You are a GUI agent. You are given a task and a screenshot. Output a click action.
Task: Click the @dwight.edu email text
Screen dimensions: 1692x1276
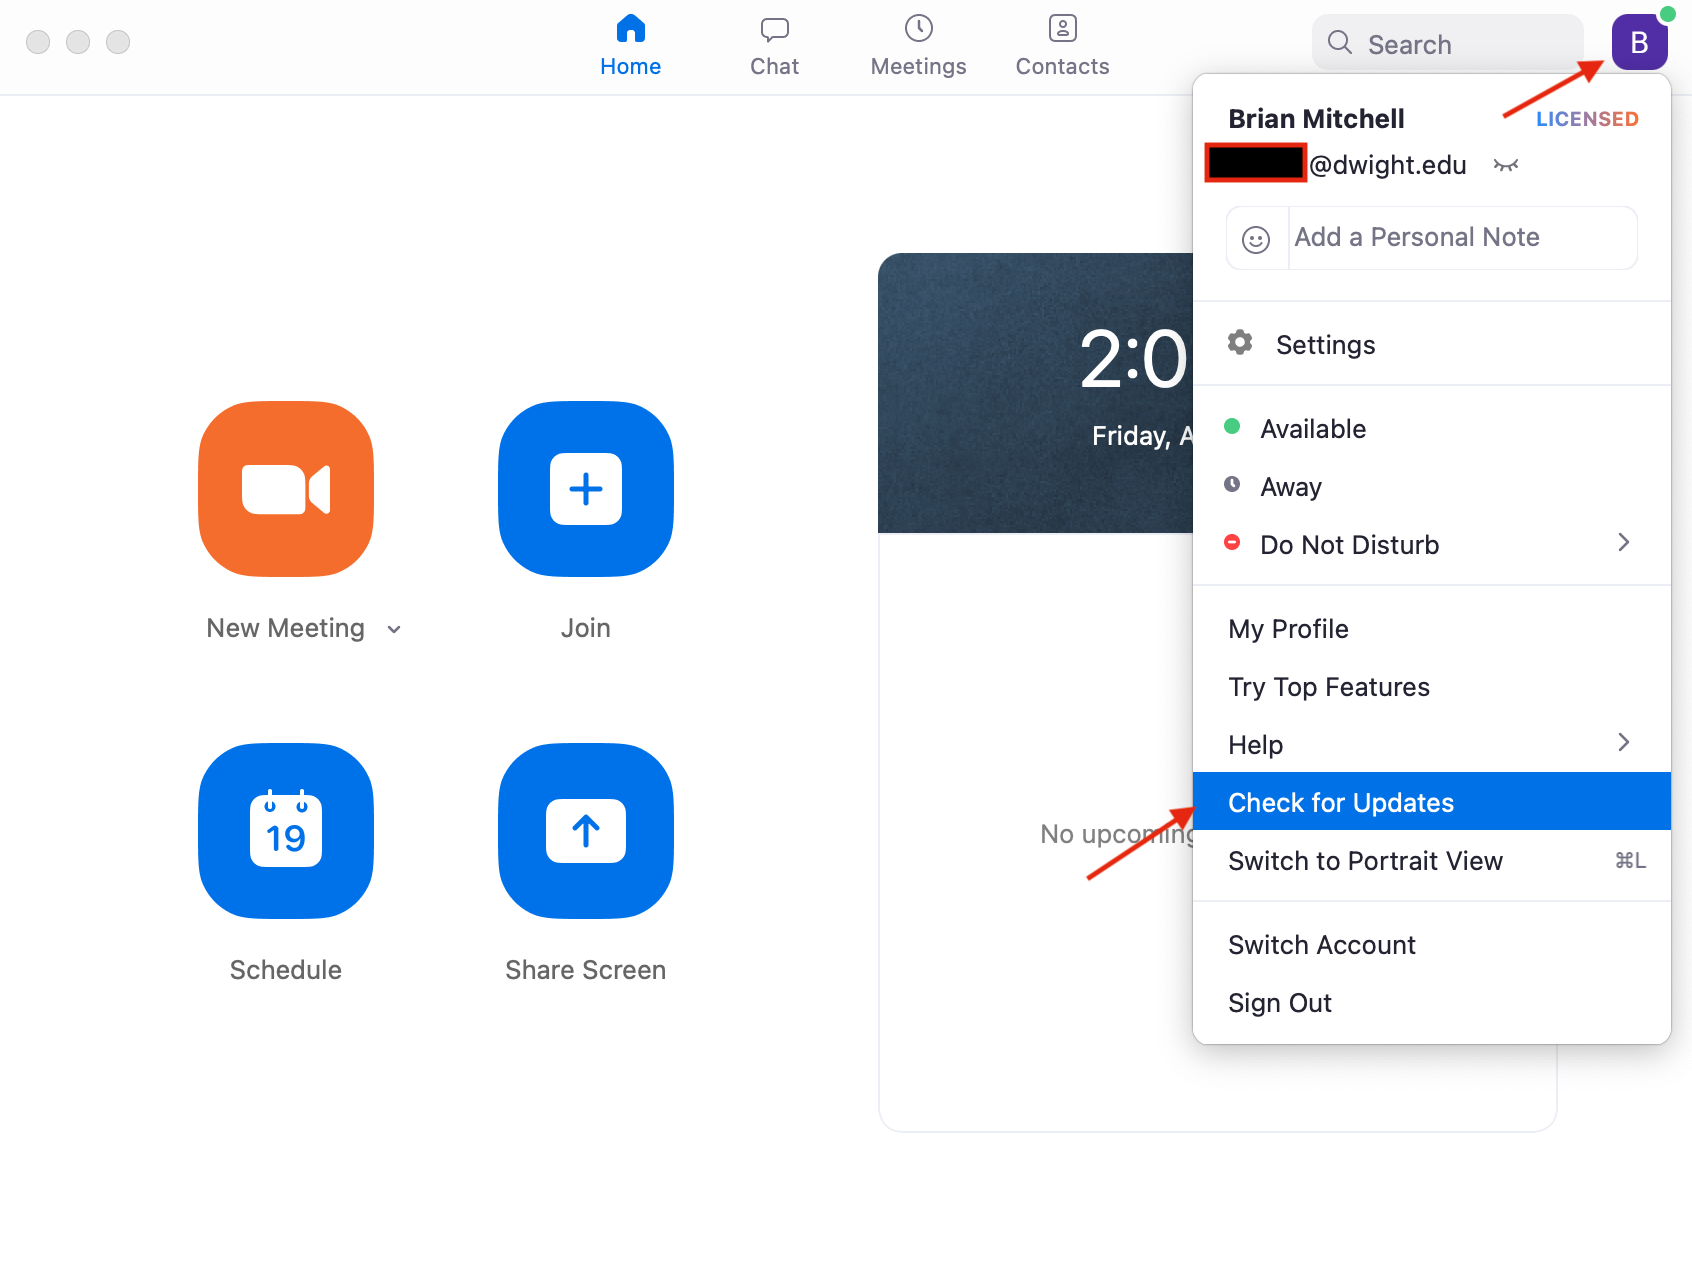(1388, 165)
